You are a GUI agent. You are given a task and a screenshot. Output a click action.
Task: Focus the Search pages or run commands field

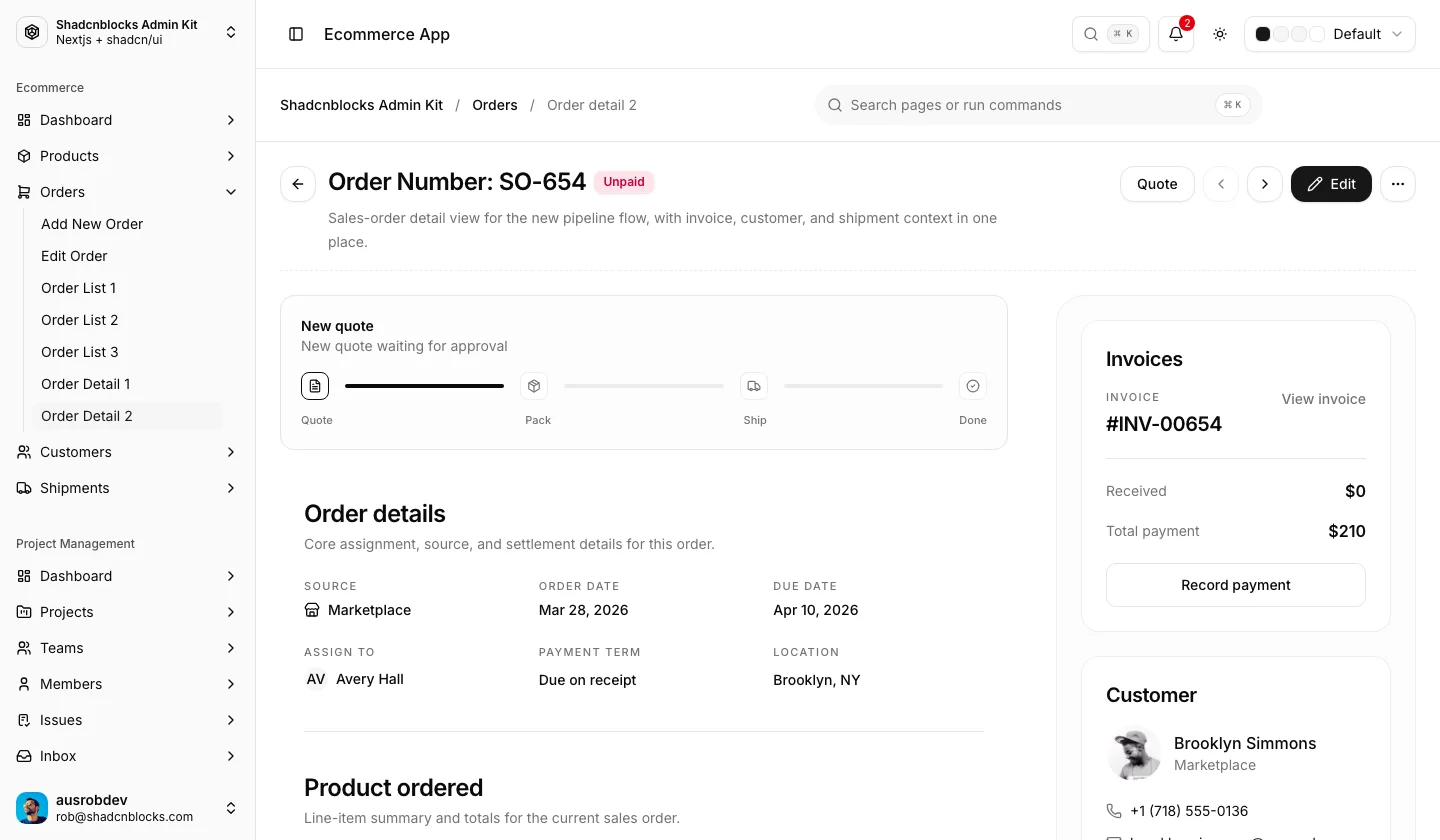[1038, 105]
